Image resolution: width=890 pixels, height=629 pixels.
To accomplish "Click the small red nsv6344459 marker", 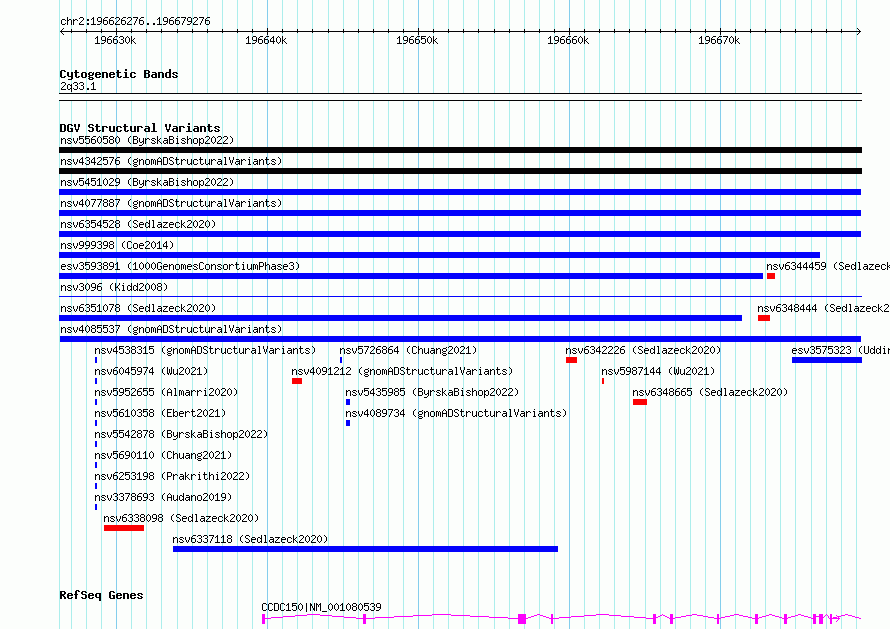I will [771, 276].
